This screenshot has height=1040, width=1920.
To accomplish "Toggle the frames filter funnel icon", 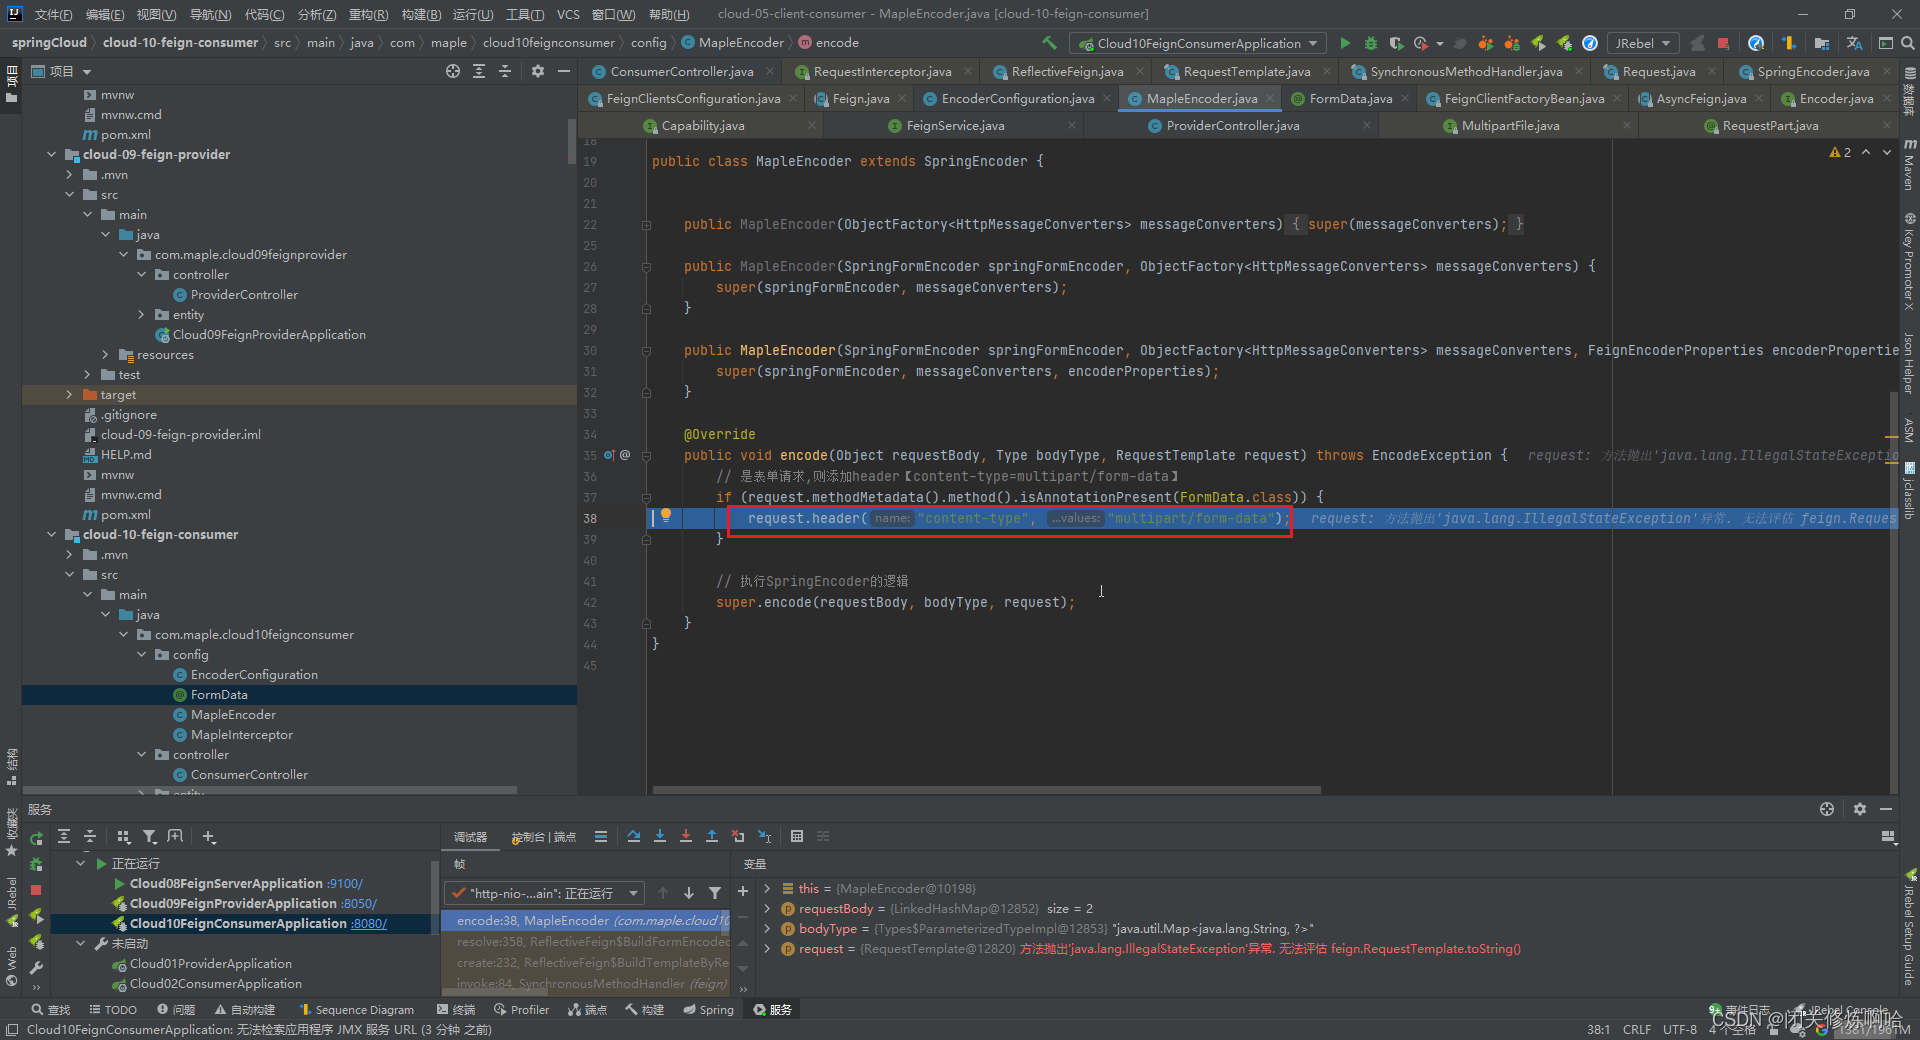I will 715,893.
